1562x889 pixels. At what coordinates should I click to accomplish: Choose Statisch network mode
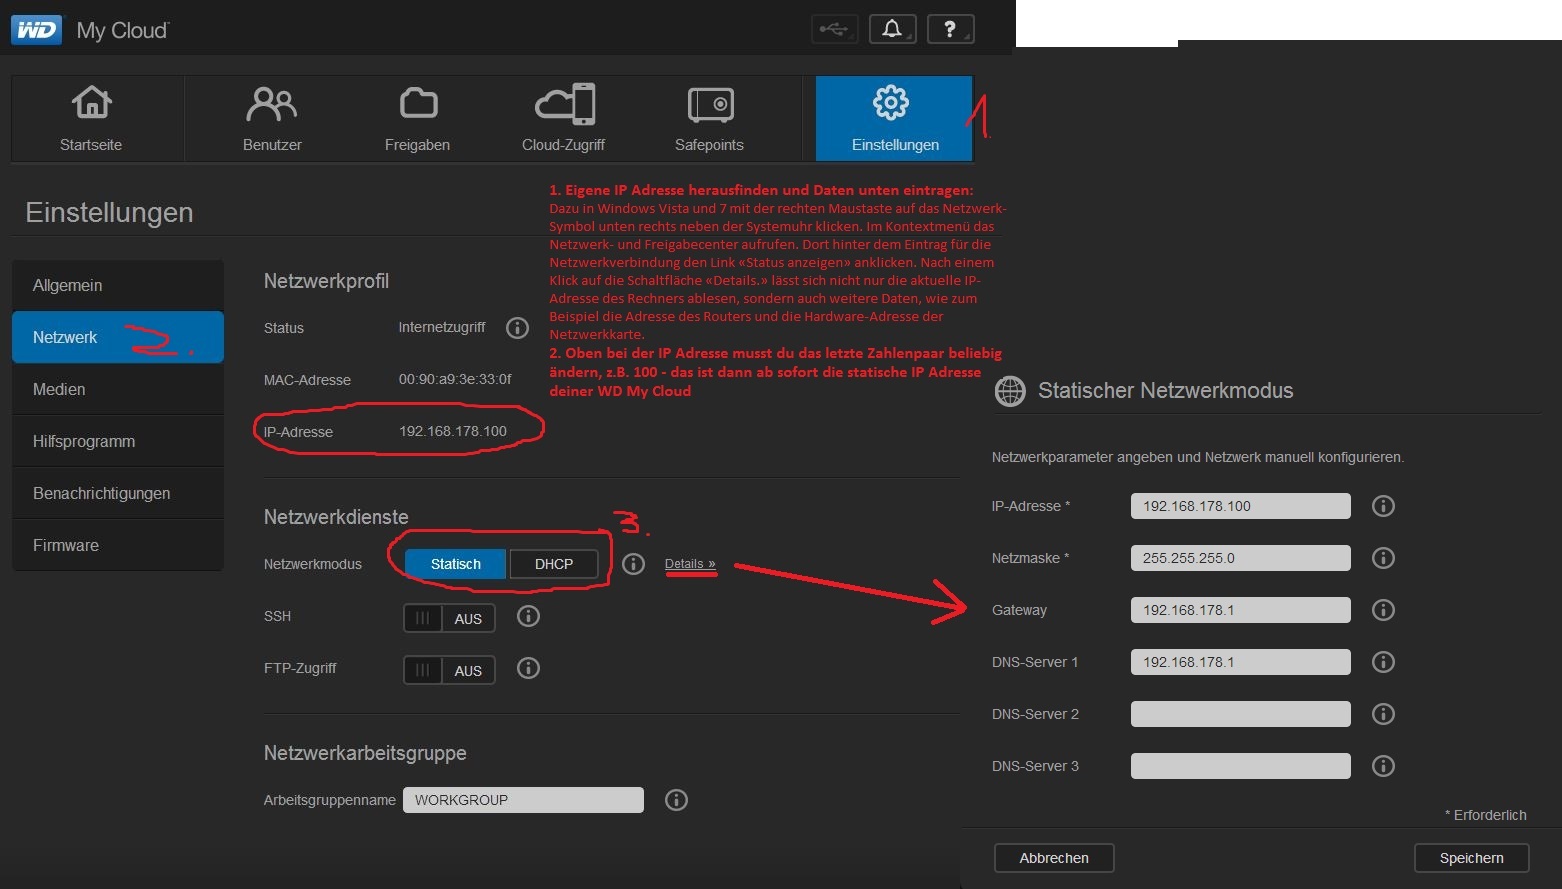[x=456, y=564]
